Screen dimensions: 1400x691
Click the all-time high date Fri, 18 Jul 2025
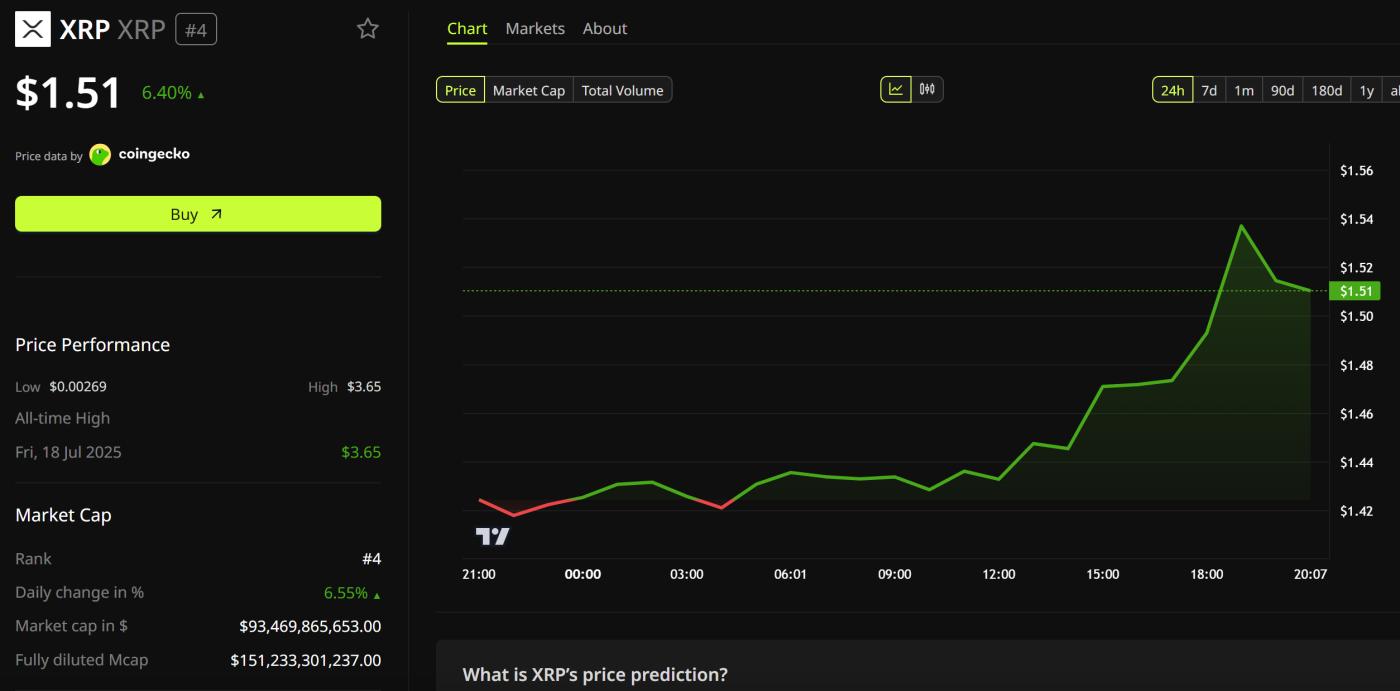(68, 452)
